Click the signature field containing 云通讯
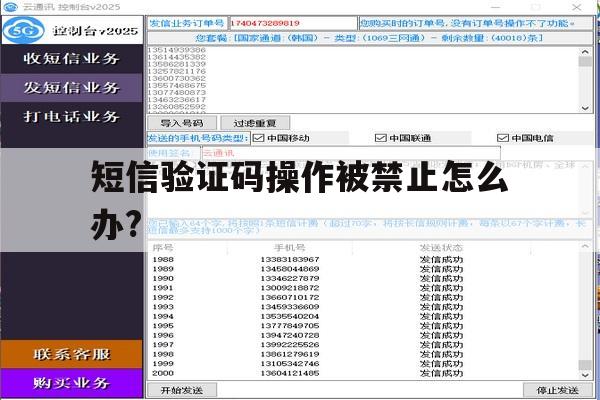Screen dimensions: 600x400 pos(351,153)
